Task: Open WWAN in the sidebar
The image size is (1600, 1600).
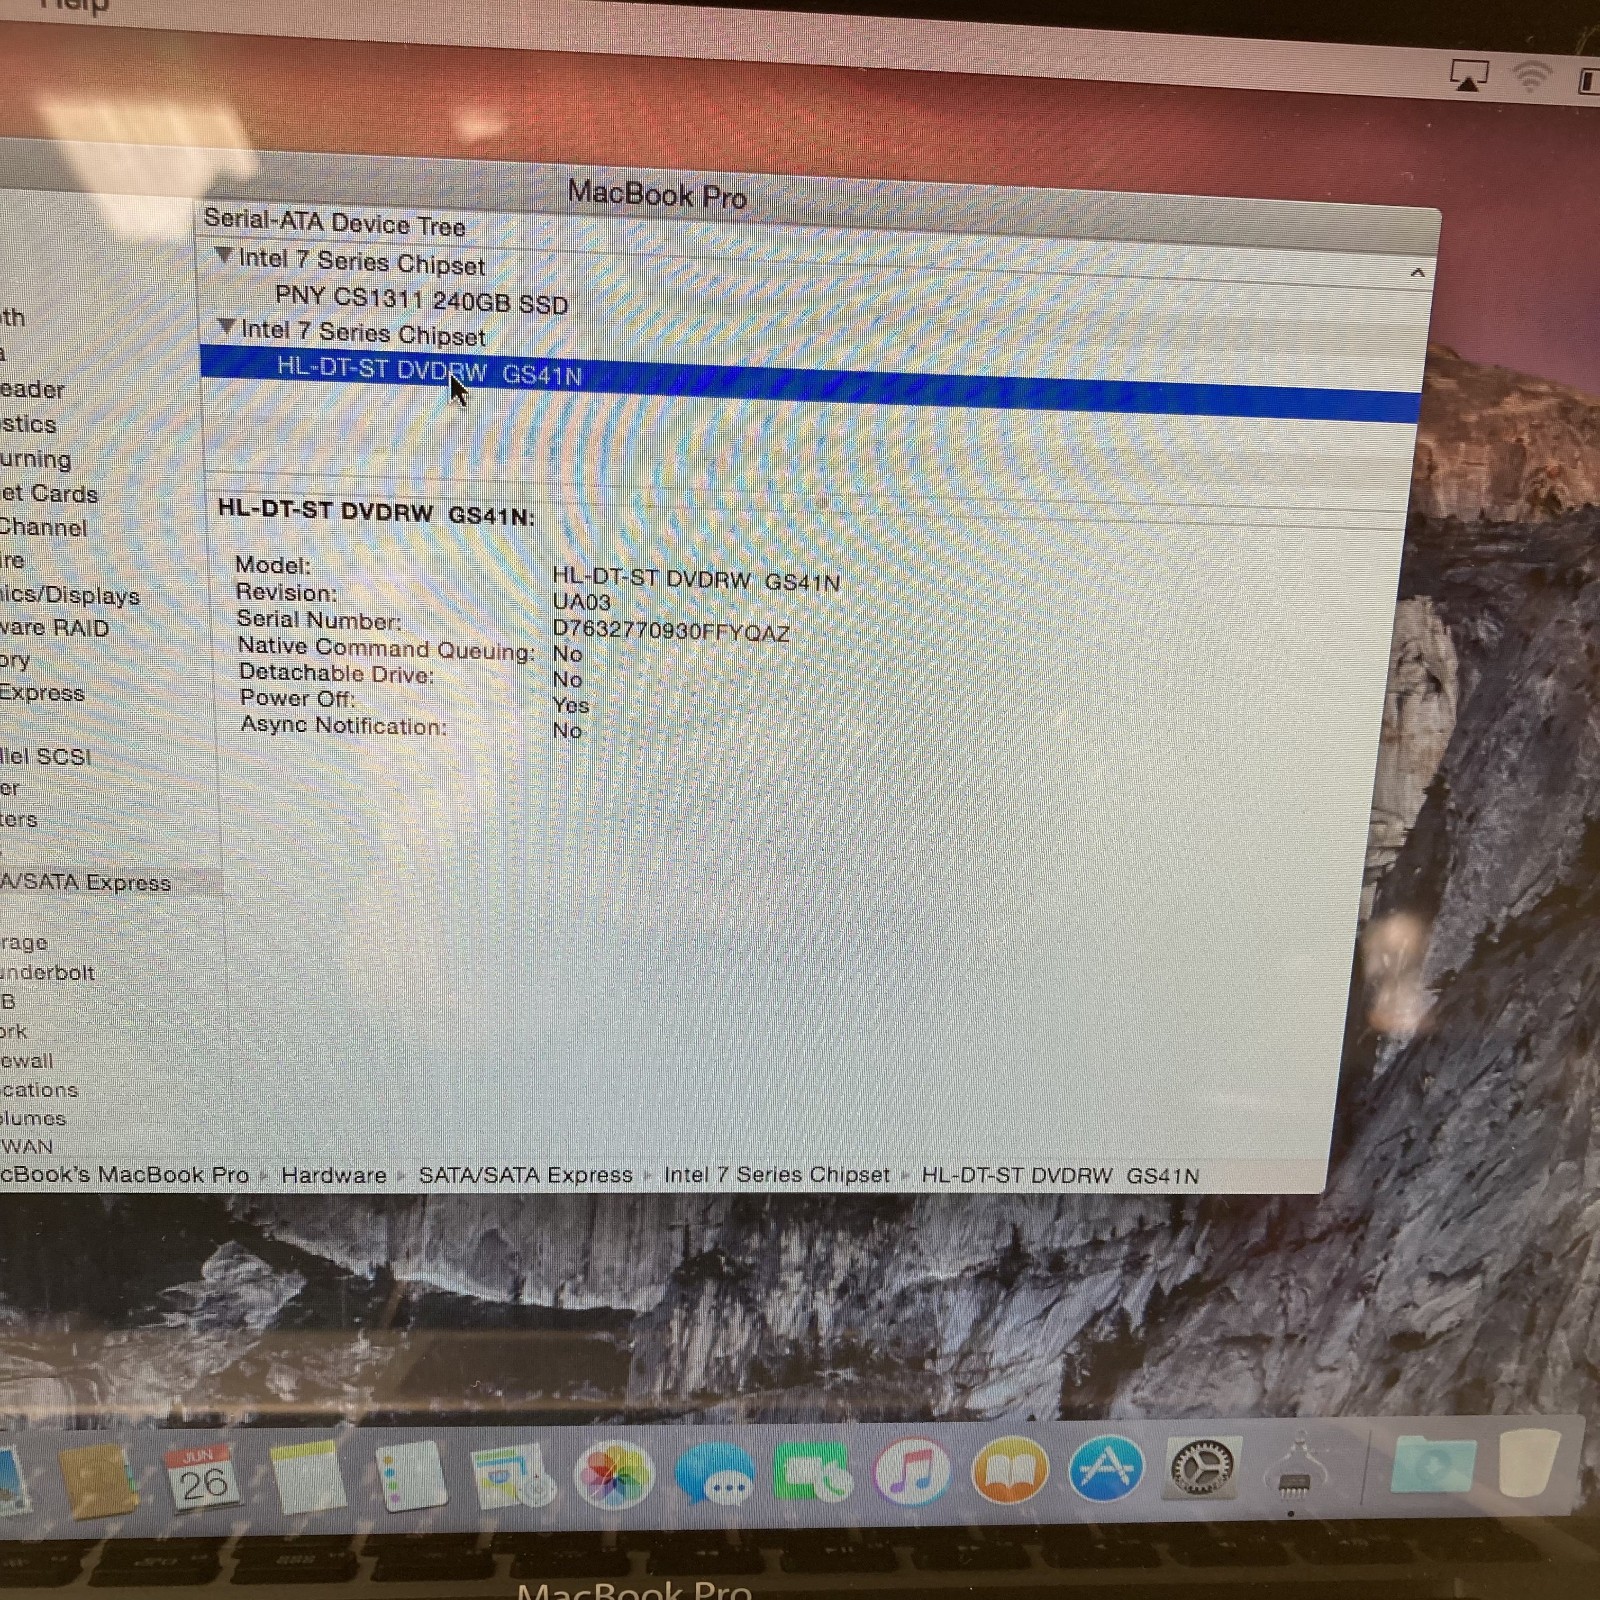Action: tap(27, 1146)
